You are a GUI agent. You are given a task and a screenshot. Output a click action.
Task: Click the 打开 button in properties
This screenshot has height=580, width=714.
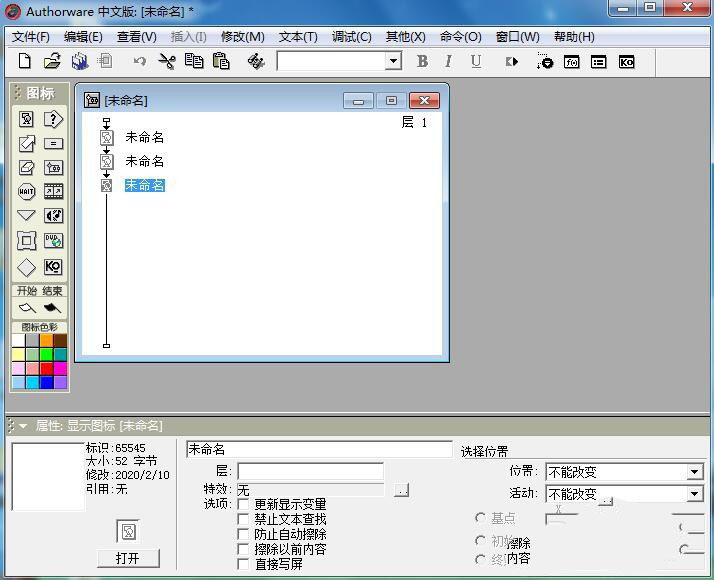tap(128, 558)
